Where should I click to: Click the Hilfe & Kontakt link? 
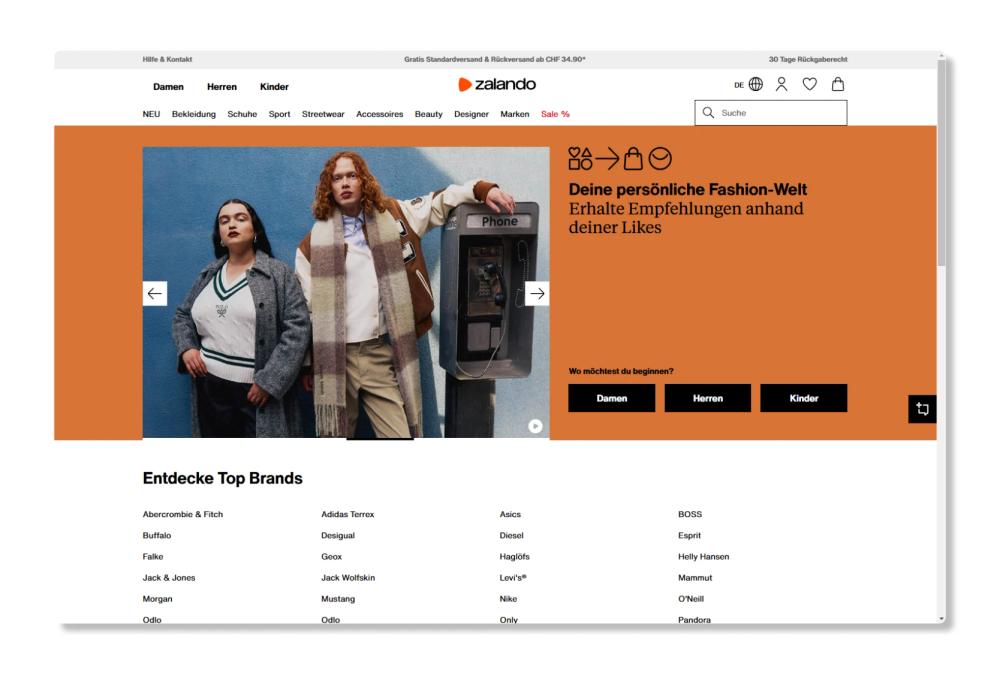(x=167, y=59)
